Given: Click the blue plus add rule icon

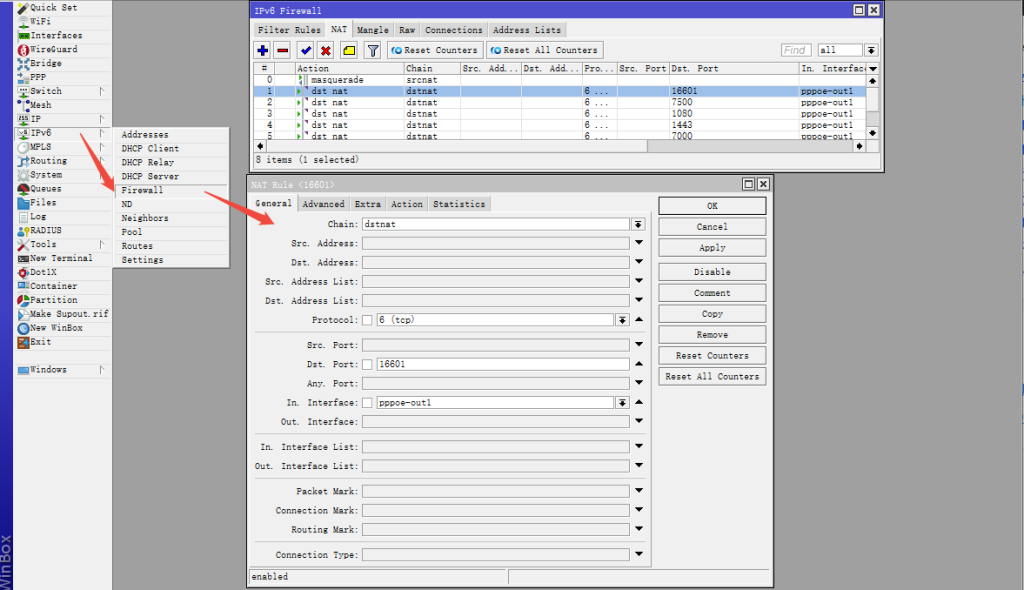Looking at the screenshot, I should click(263, 50).
